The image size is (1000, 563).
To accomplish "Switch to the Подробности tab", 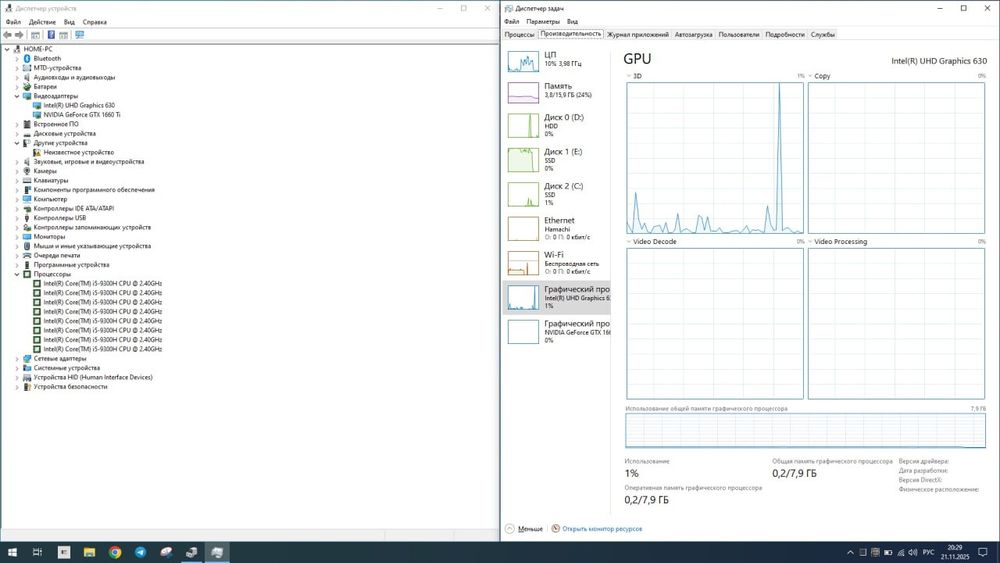I will tap(785, 34).
